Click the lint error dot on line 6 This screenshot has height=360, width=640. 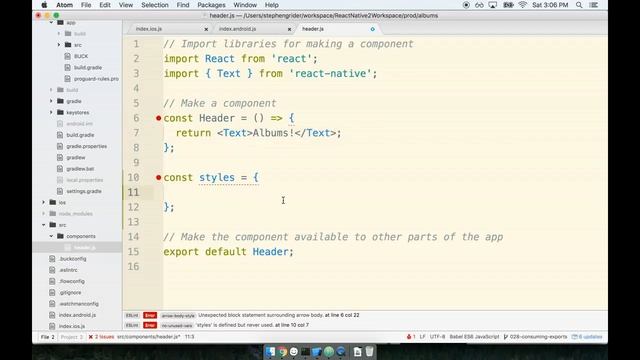click(158, 118)
